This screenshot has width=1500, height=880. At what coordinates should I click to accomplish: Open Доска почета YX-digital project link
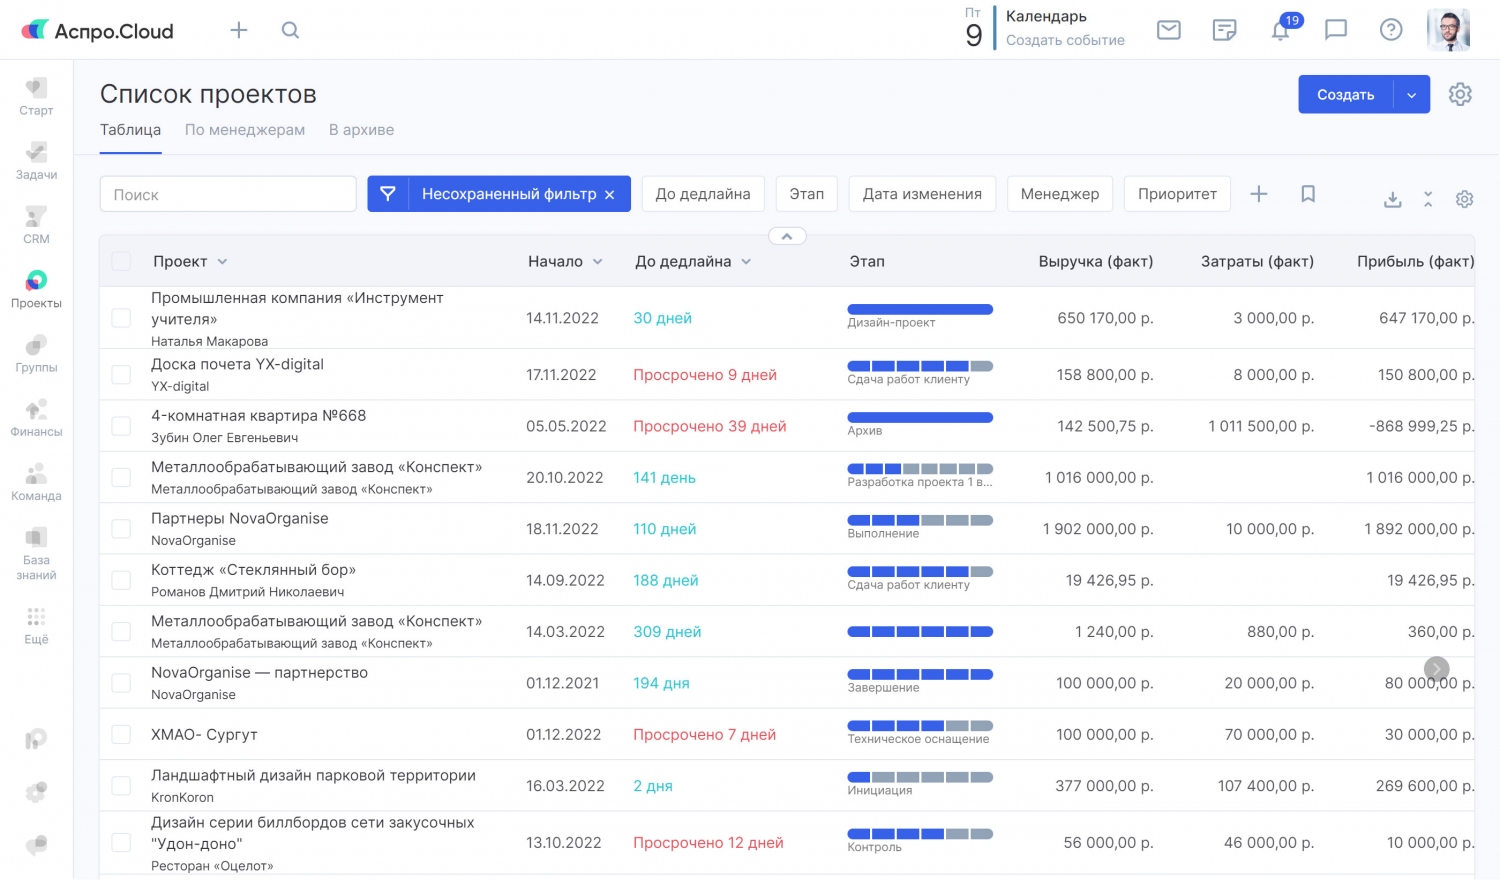click(x=237, y=365)
